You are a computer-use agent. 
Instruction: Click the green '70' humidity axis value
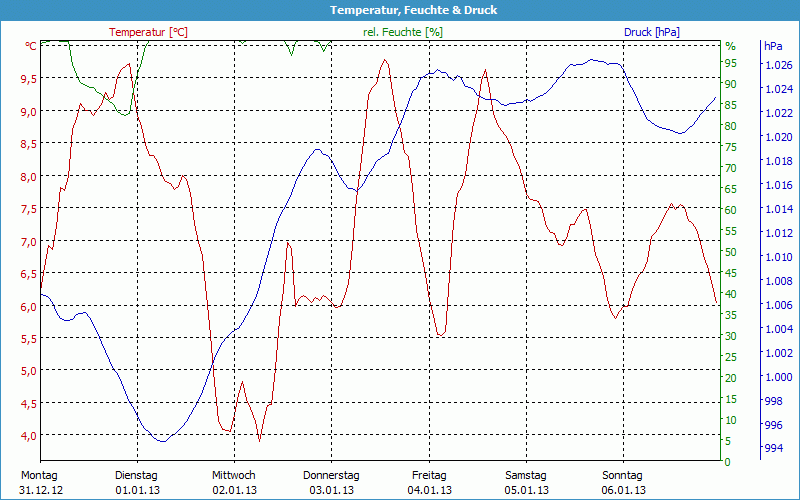click(x=731, y=168)
